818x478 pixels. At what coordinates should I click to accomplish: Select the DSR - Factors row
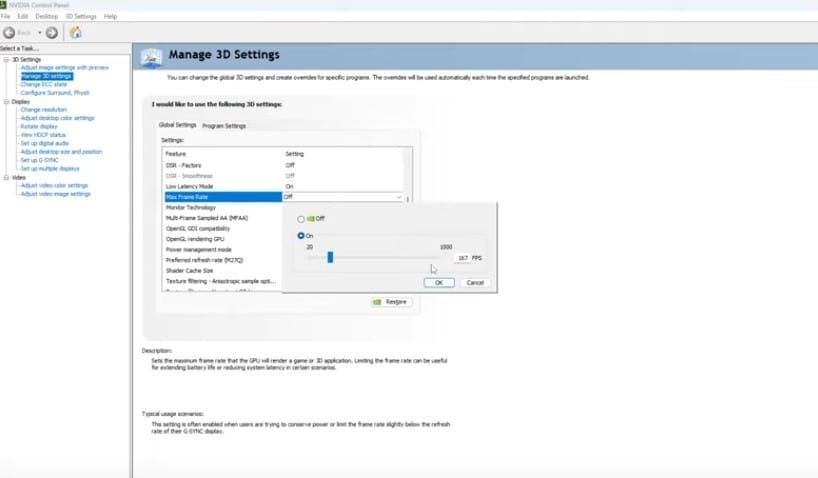284,165
